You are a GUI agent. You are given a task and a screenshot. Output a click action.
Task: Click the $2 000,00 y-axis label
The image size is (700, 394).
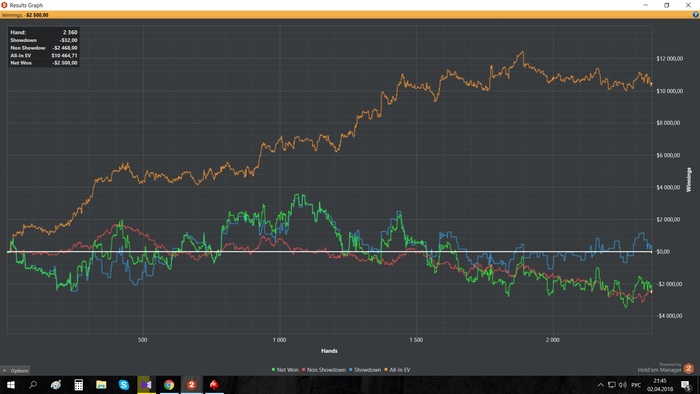click(668, 219)
